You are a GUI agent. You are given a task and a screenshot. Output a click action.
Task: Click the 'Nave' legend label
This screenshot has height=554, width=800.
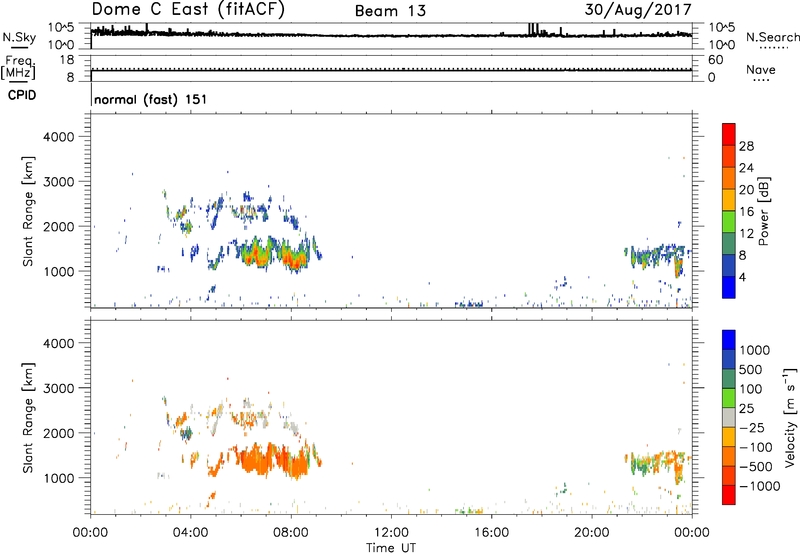pyautogui.click(x=761, y=70)
